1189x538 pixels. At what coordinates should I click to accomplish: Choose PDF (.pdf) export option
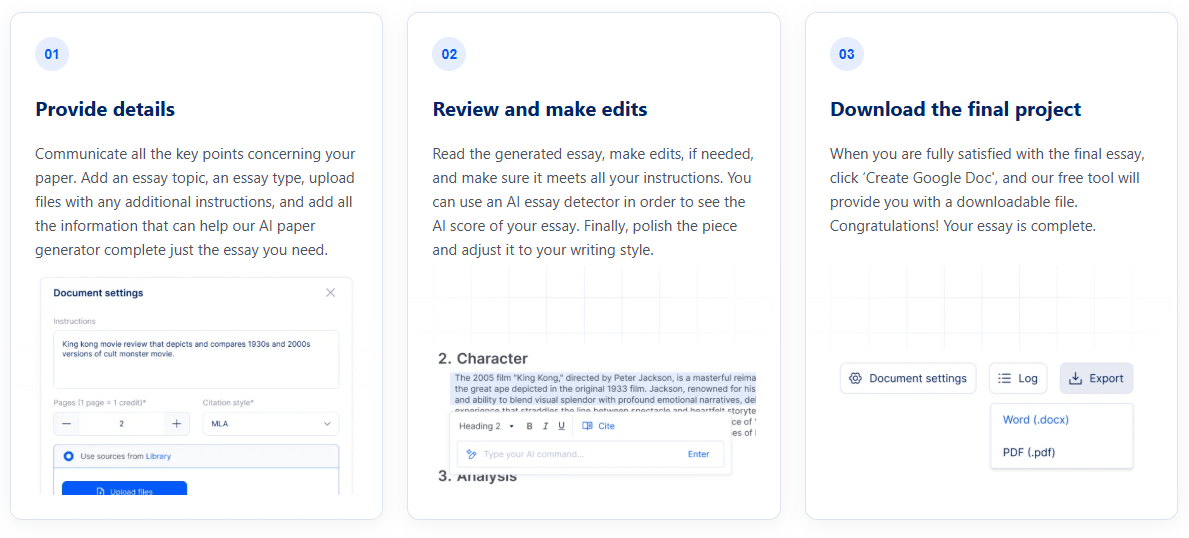(1029, 452)
